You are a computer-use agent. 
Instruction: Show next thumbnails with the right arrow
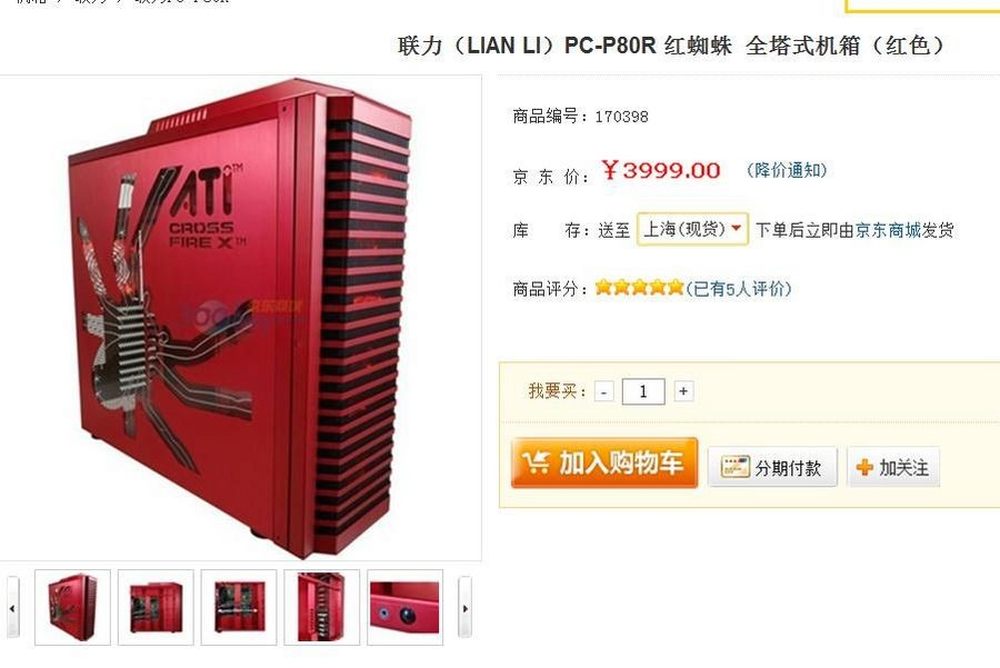click(x=465, y=607)
